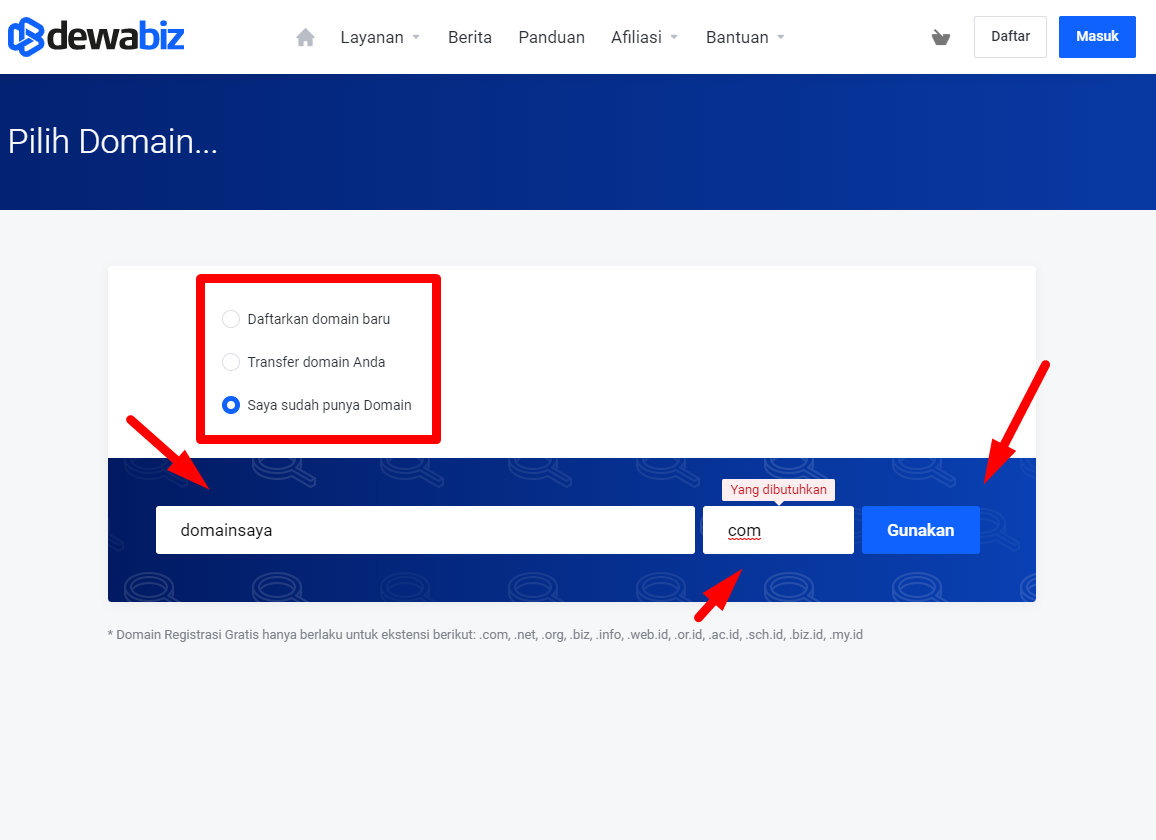Click the 'Pilih Domain...' heading
Image resolution: width=1156 pixels, height=840 pixels.
pyautogui.click(x=113, y=141)
